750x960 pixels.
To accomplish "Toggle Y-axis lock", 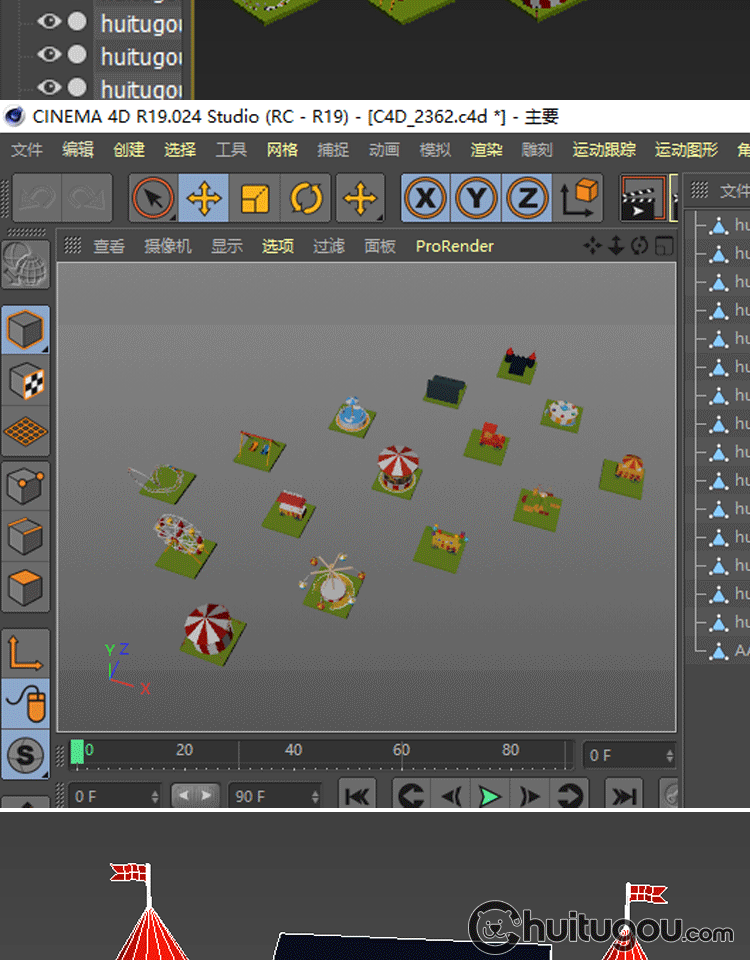I will 476,199.
